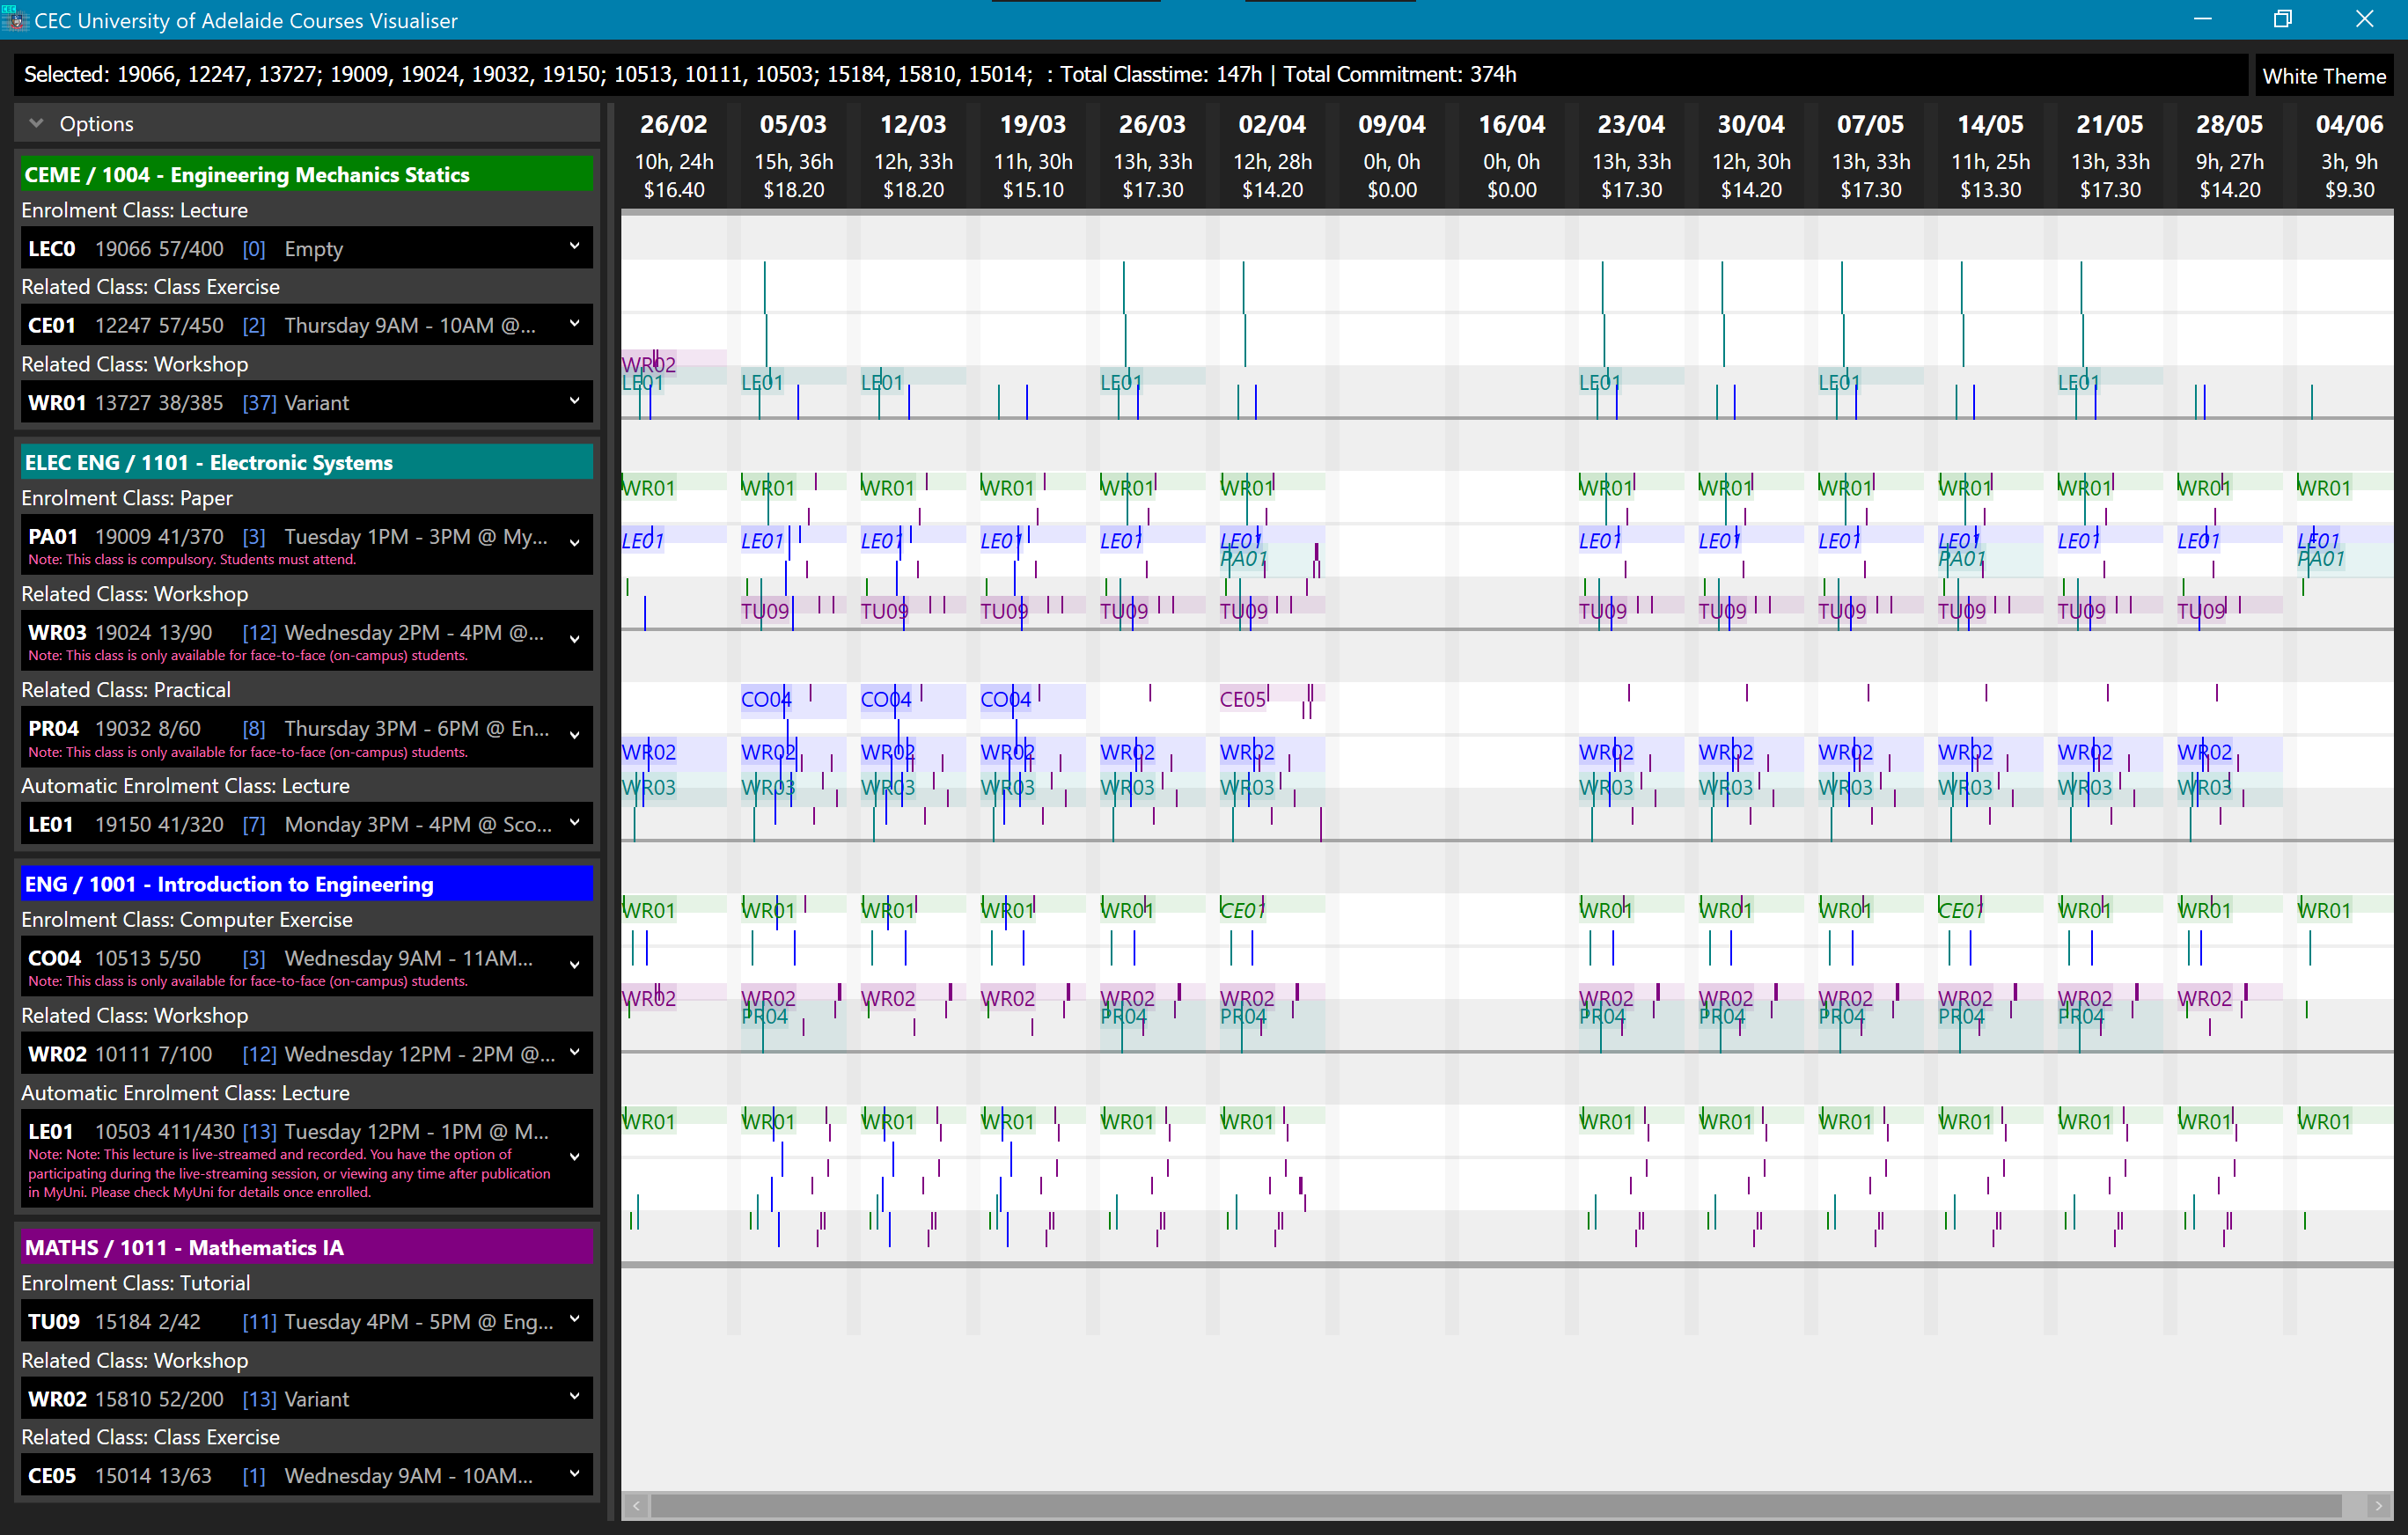Expand the CO04 computer exercise dropdown

573,965
